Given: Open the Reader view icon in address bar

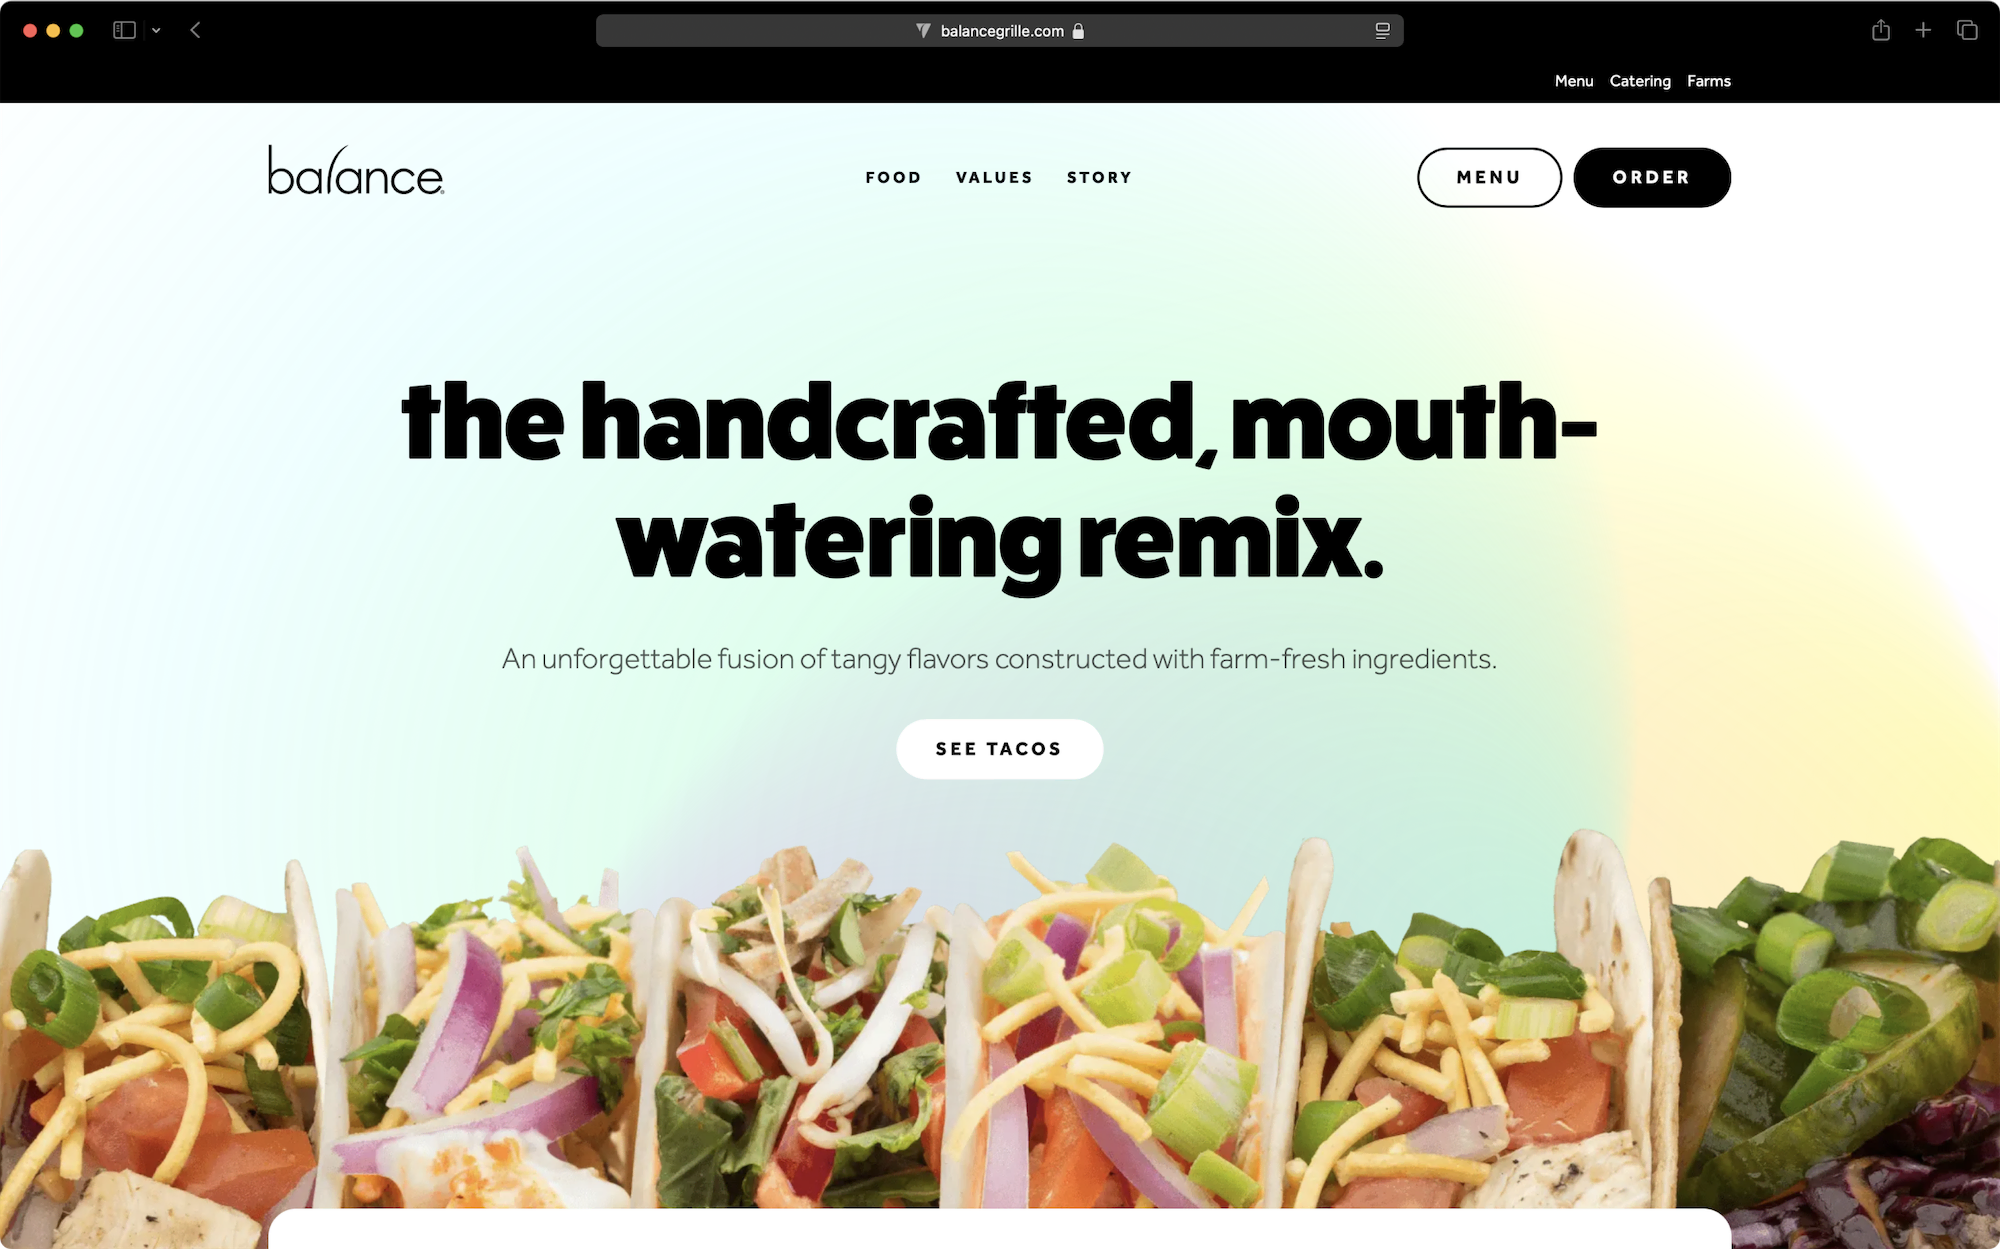Looking at the screenshot, I should click(1382, 31).
